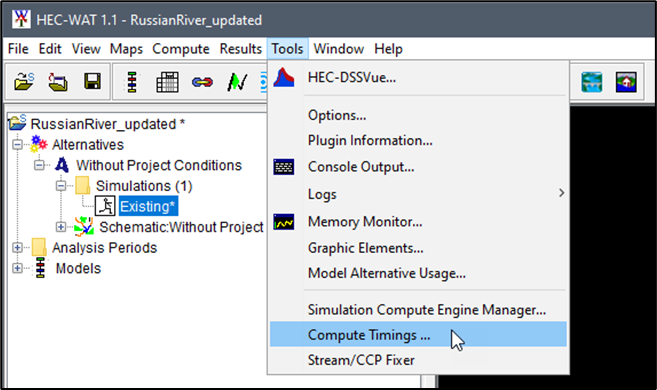
Task: Select Graphic Elements... menu entry
Action: 418,248
